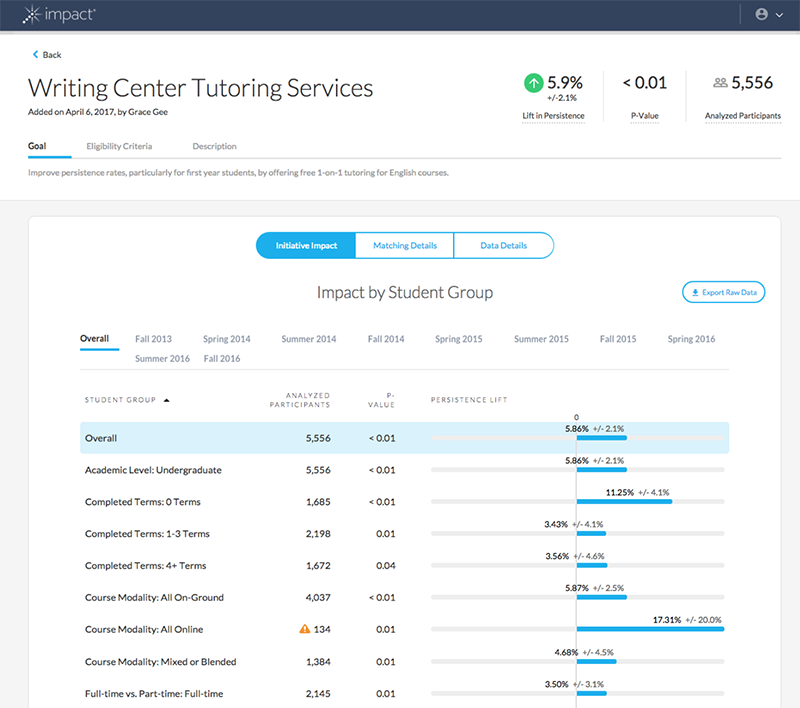Screen dimensions: 800x708
Task: Select Full-time vs. Part-time: Full-time row
Action: (405, 693)
